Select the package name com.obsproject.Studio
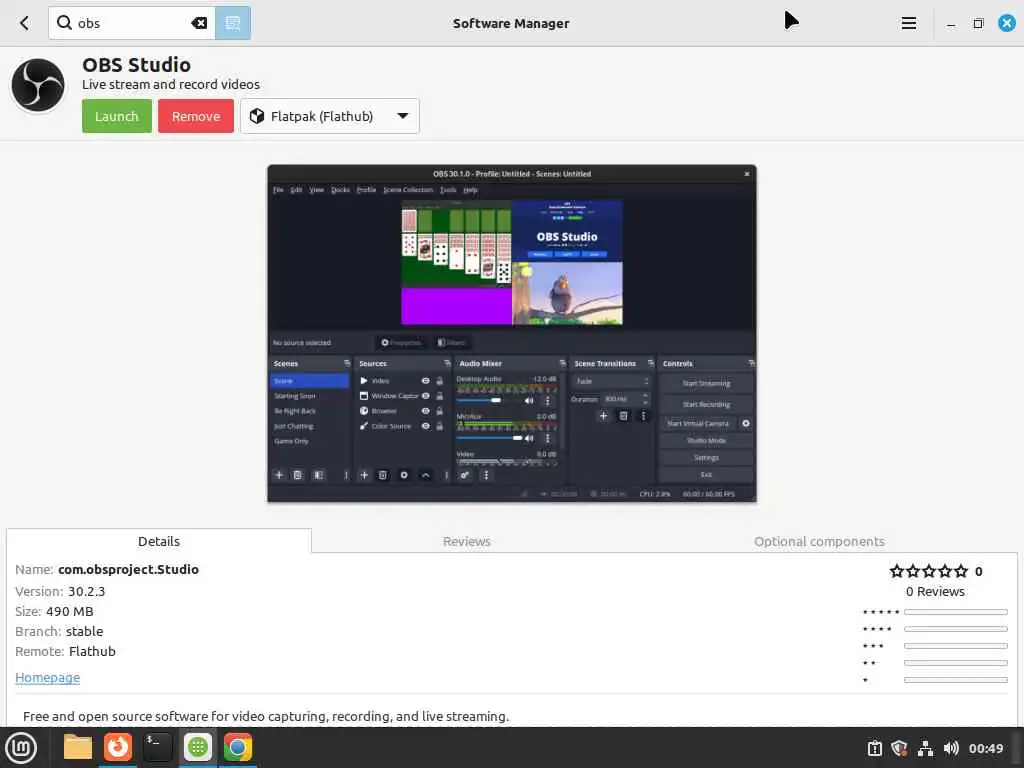Viewport: 1024px width, 768px height. tap(128, 569)
